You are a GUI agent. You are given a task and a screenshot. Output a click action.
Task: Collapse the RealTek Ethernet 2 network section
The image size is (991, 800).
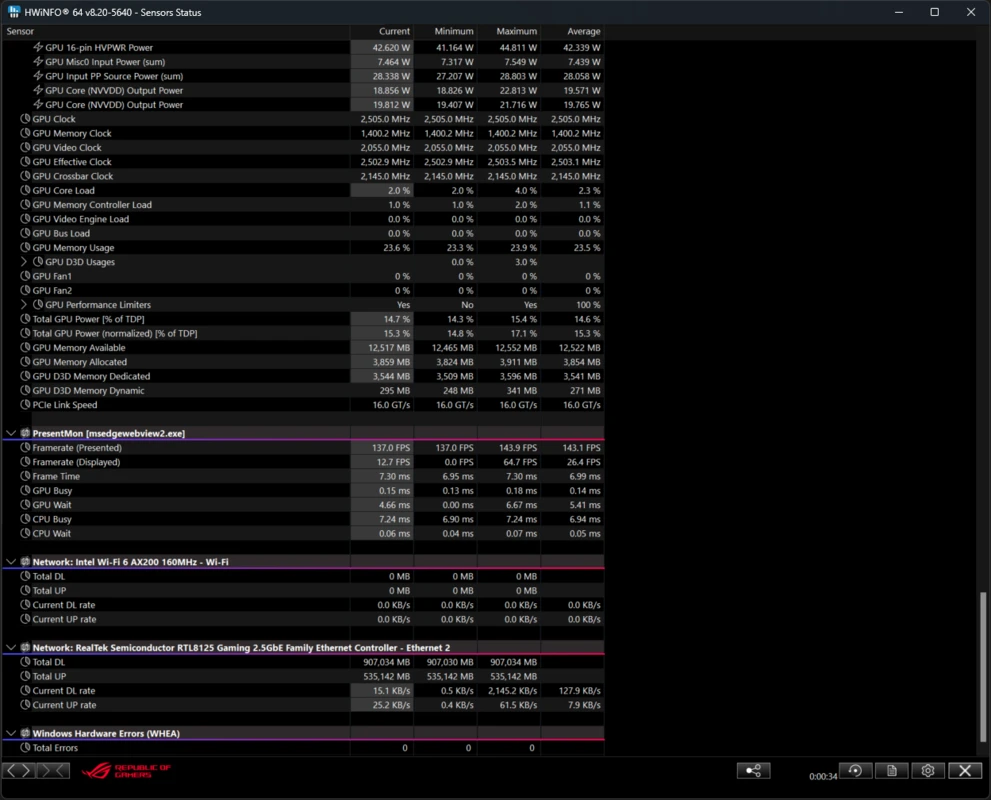(x=11, y=648)
